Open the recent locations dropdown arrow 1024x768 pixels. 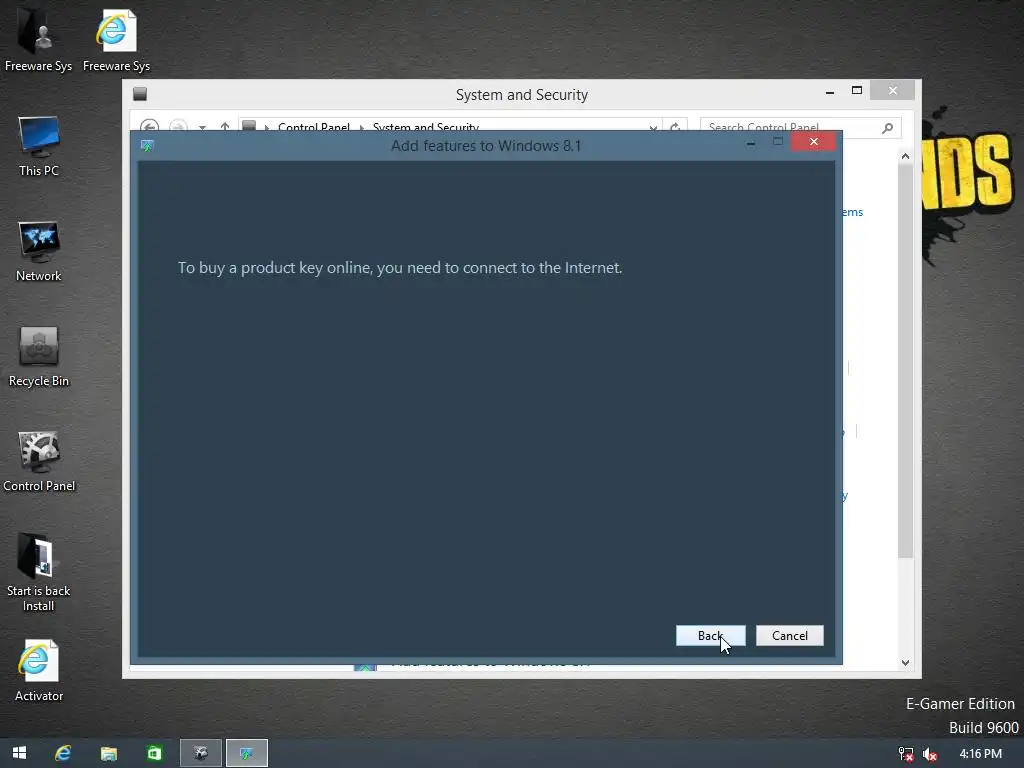click(202, 128)
